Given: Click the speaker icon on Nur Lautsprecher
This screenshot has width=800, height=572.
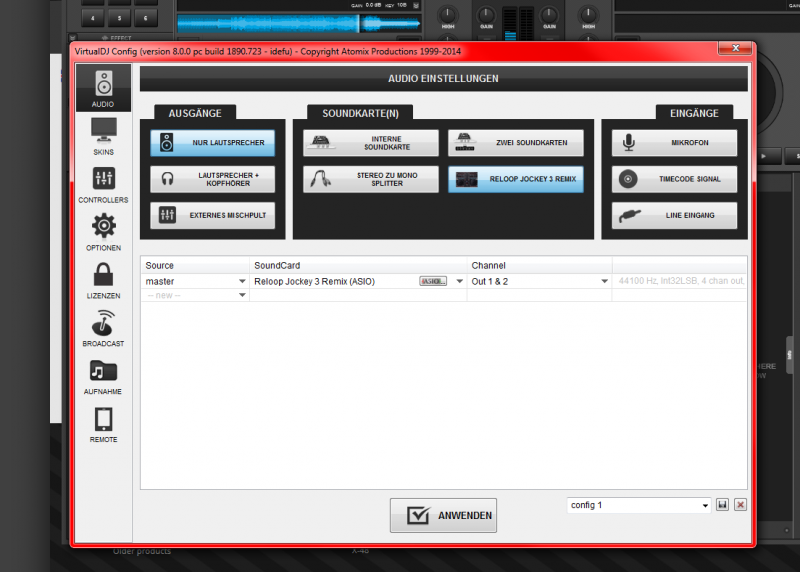Looking at the screenshot, I should pyautogui.click(x=167, y=142).
